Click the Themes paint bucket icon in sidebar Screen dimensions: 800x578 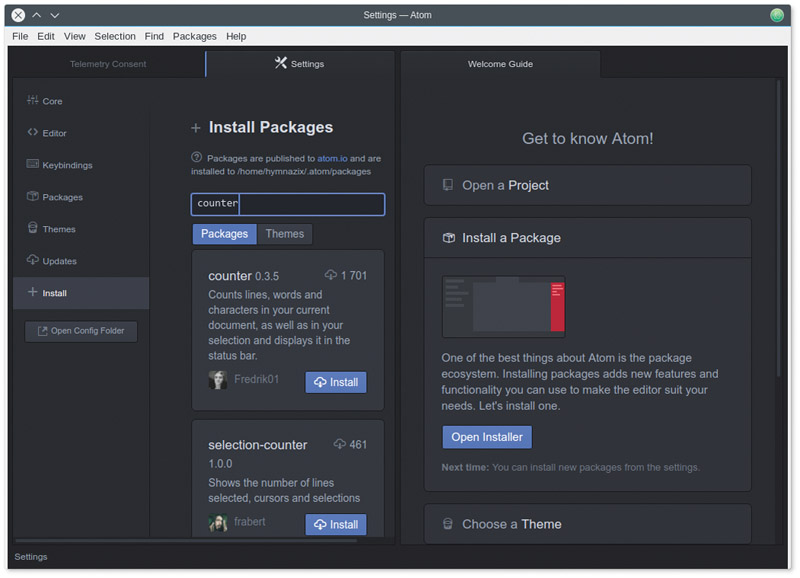coord(33,228)
